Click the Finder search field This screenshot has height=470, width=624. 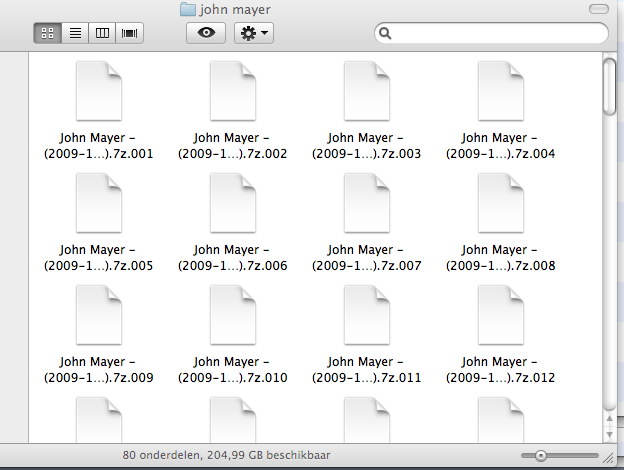click(x=491, y=33)
